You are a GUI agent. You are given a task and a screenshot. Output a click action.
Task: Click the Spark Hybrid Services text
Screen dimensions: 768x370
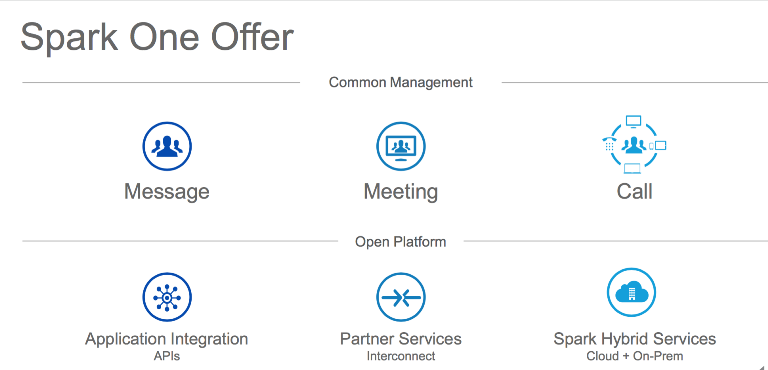click(635, 339)
